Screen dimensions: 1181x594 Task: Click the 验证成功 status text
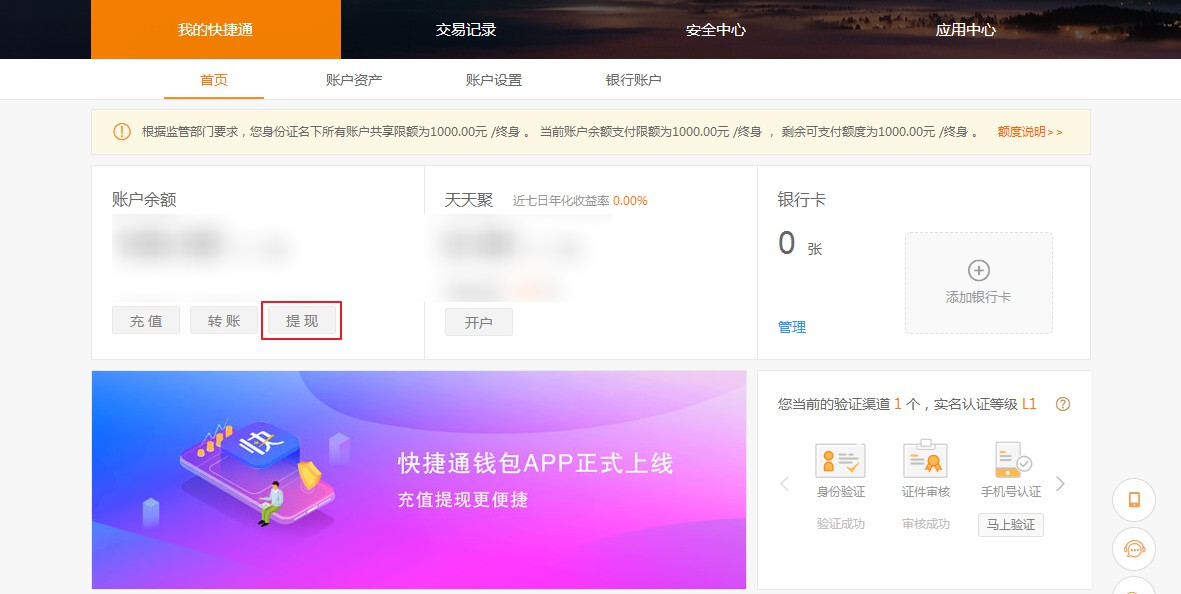click(841, 524)
